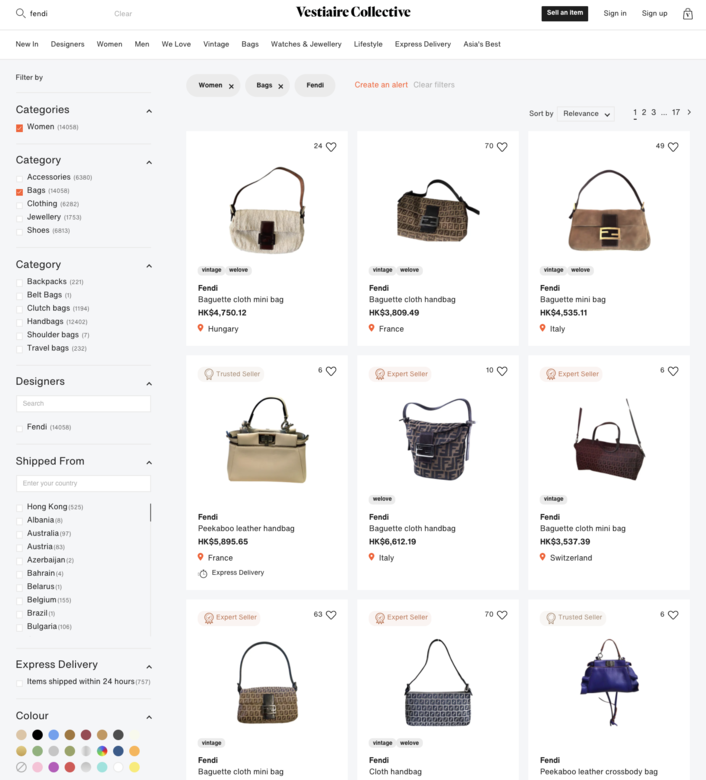Click Create an alert link
Image resolution: width=706 pixels, height=780 pixels.
point(381,85)
